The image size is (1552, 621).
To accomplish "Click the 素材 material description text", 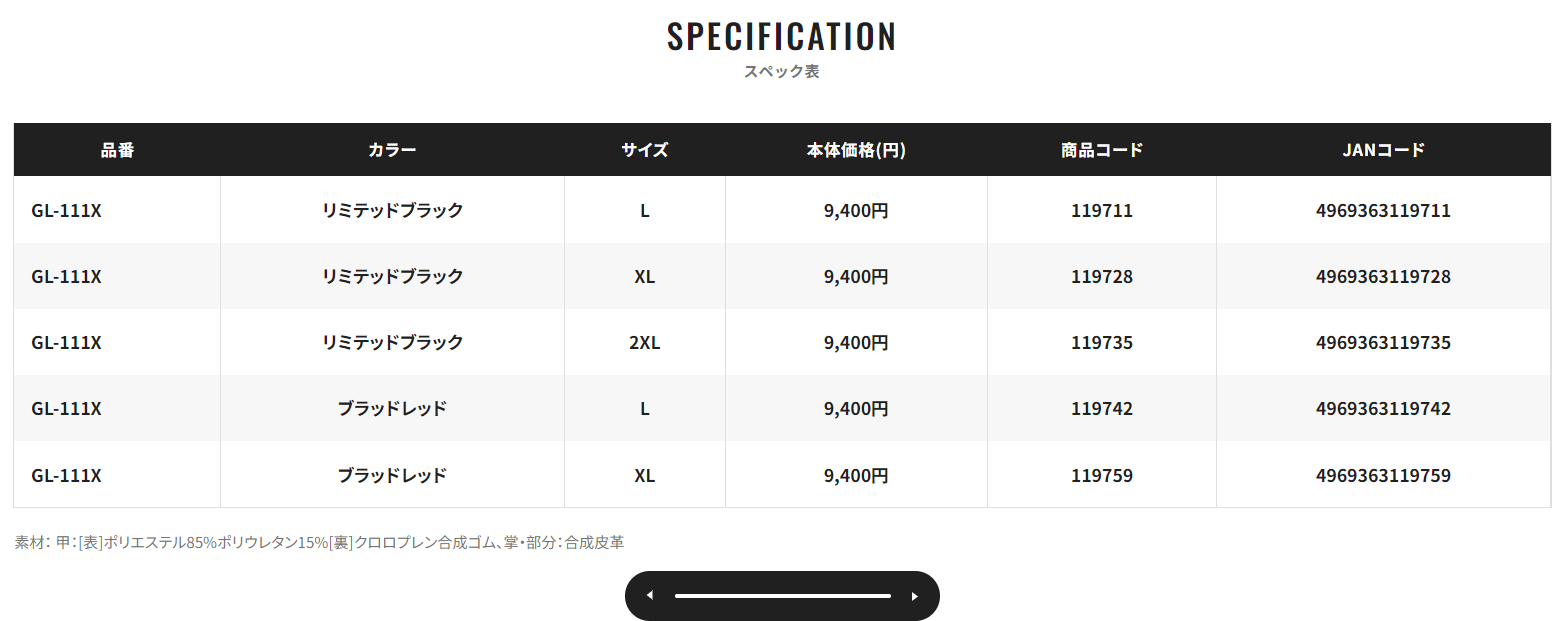I will [x=319, y=543].
